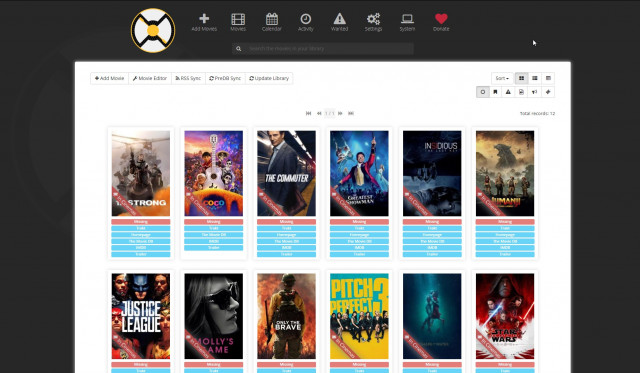Viewport: 640px width, 373px height.
Task: Click Missing label under Star Wars
Action: [x=505, y=365]
